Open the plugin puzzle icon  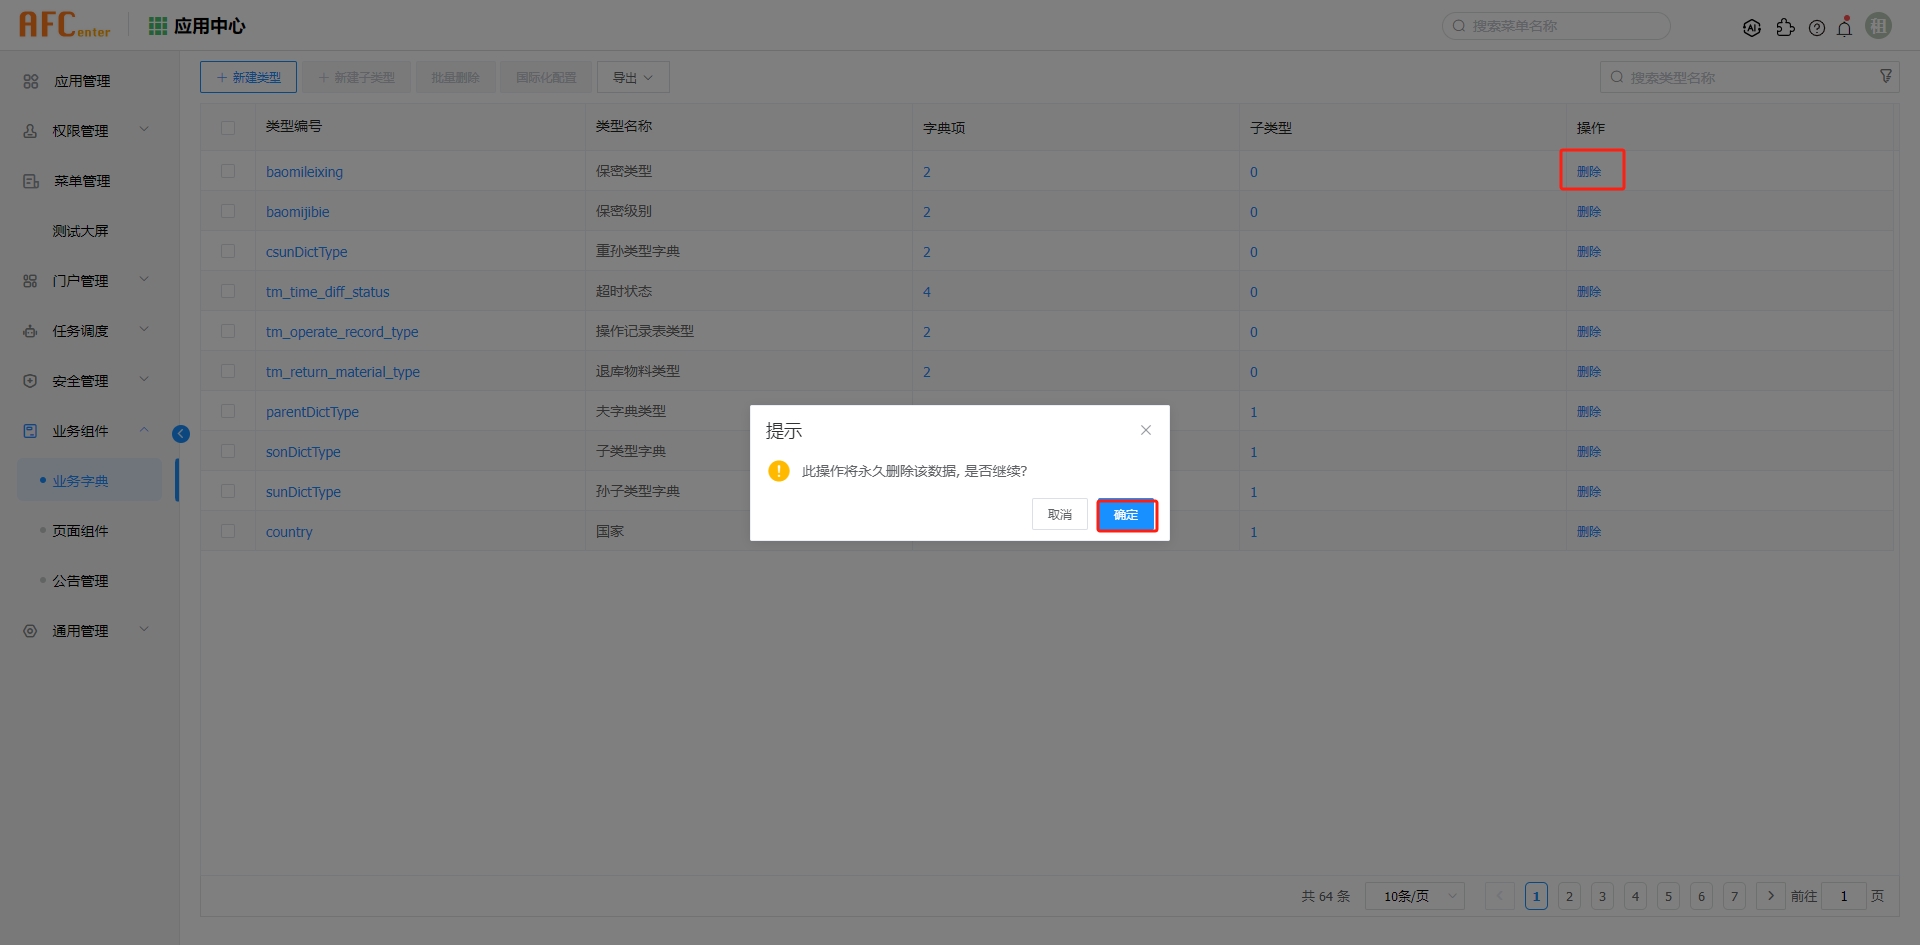coord(1785,27)
